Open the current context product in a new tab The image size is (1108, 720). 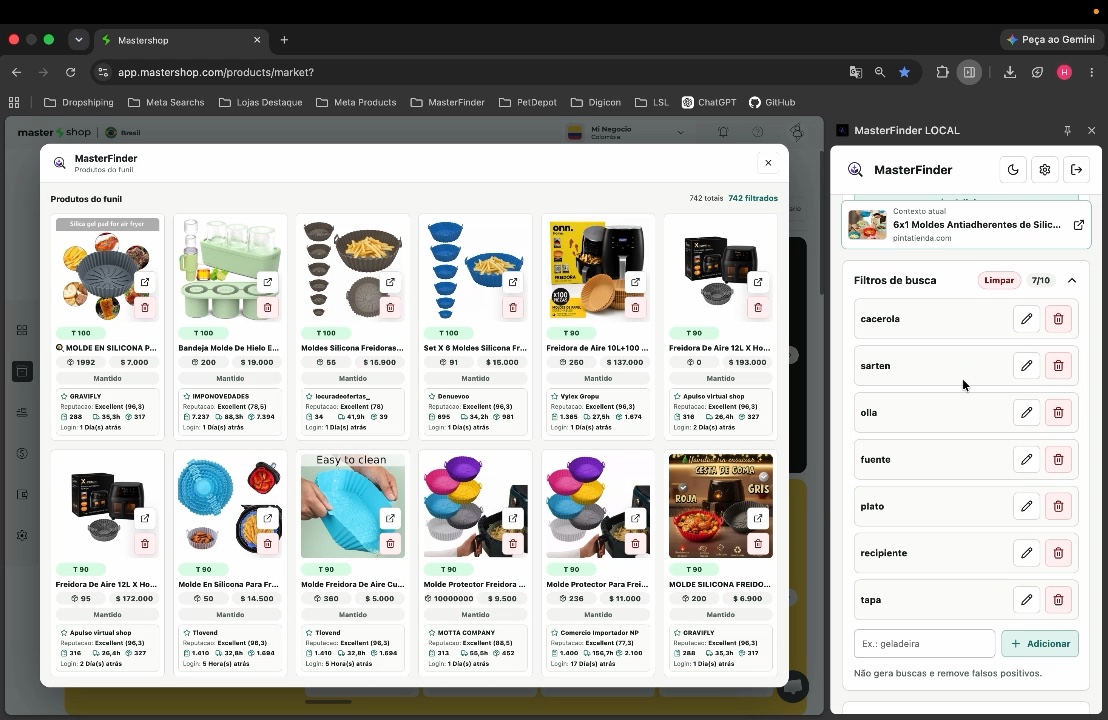(x=1078, y=225)
